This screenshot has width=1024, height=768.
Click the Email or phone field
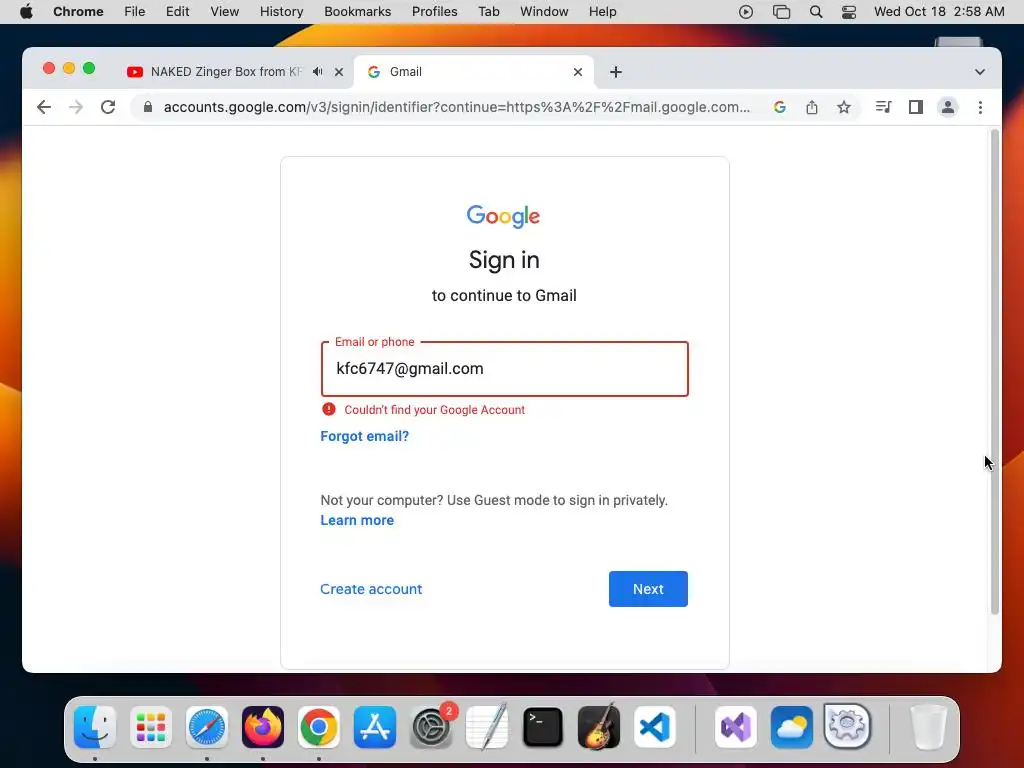[504, 369]
